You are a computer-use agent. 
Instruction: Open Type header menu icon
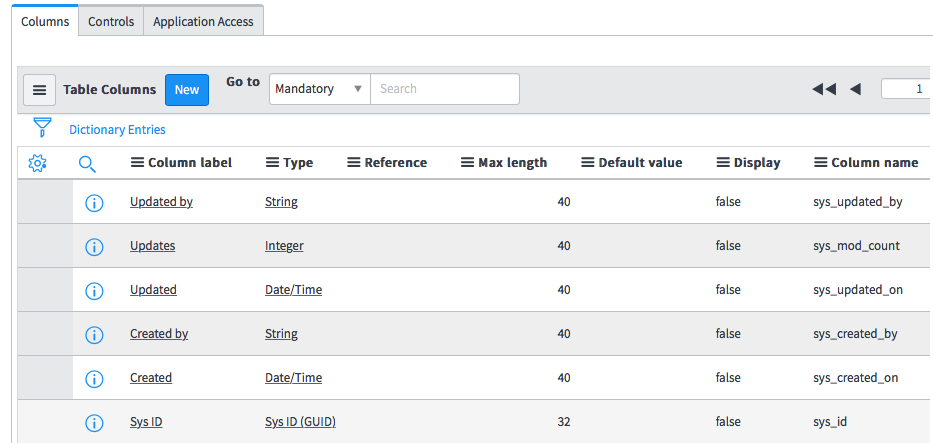coord(273,162)
